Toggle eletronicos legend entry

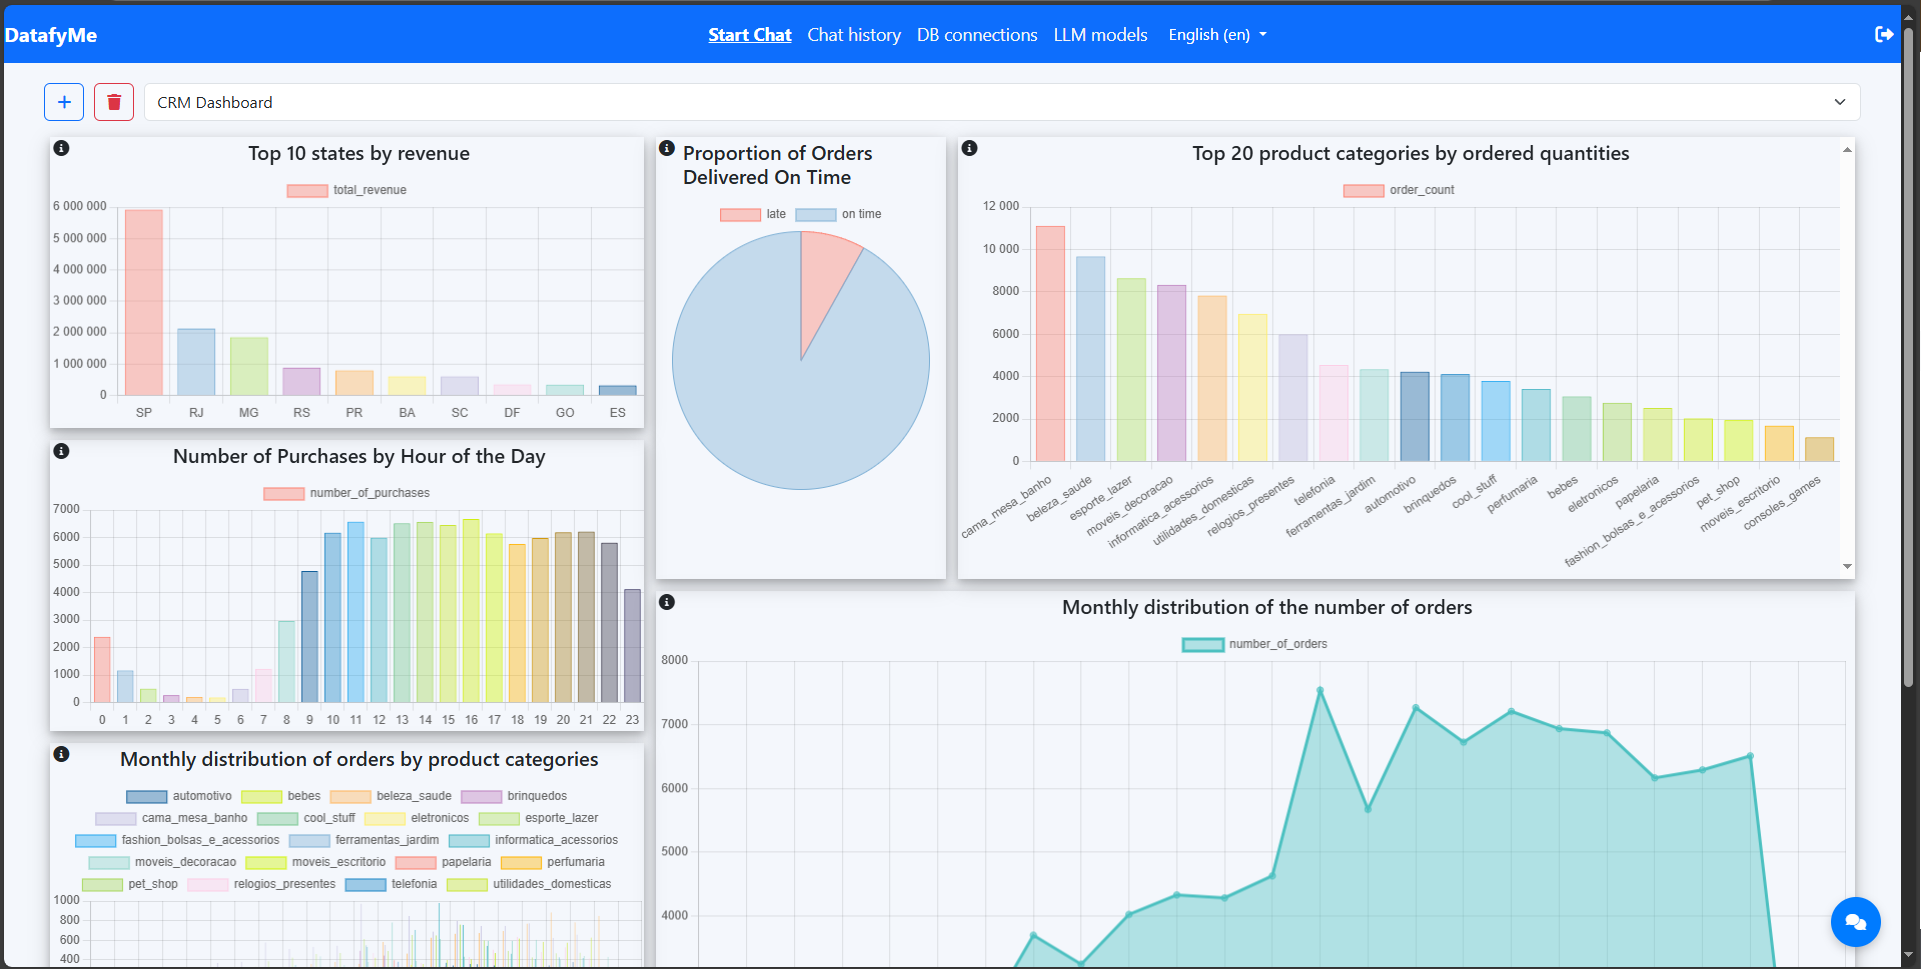417,818
